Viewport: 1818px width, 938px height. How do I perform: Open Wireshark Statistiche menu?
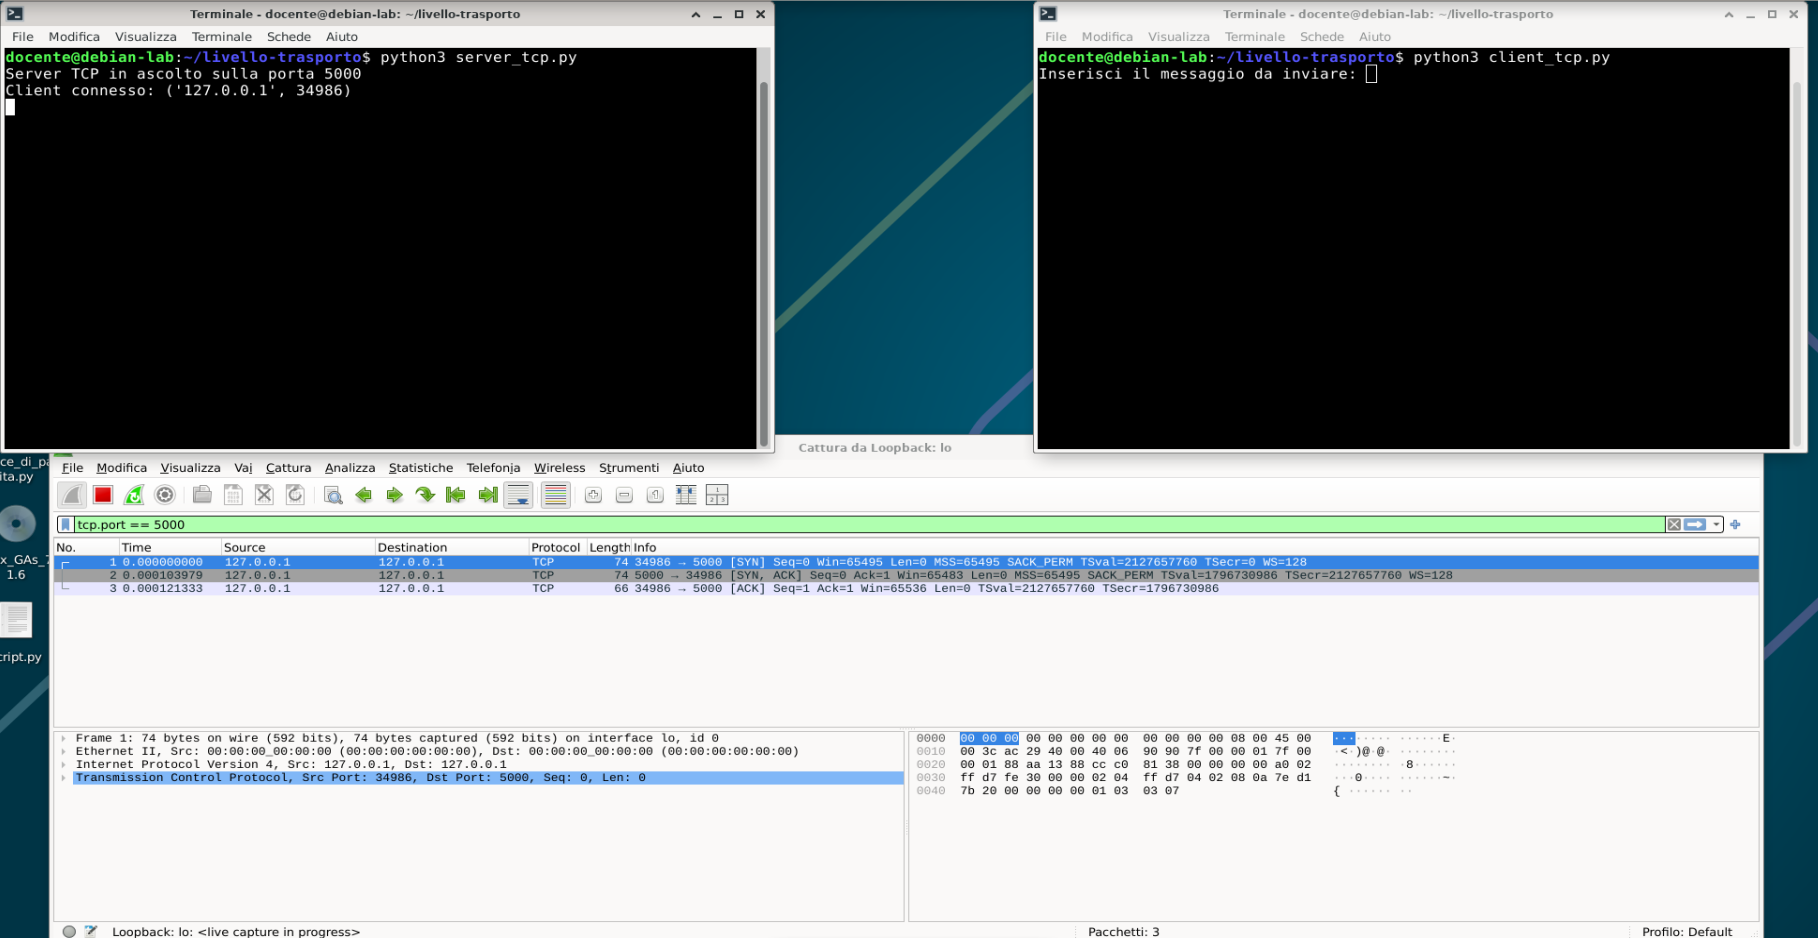420,468
